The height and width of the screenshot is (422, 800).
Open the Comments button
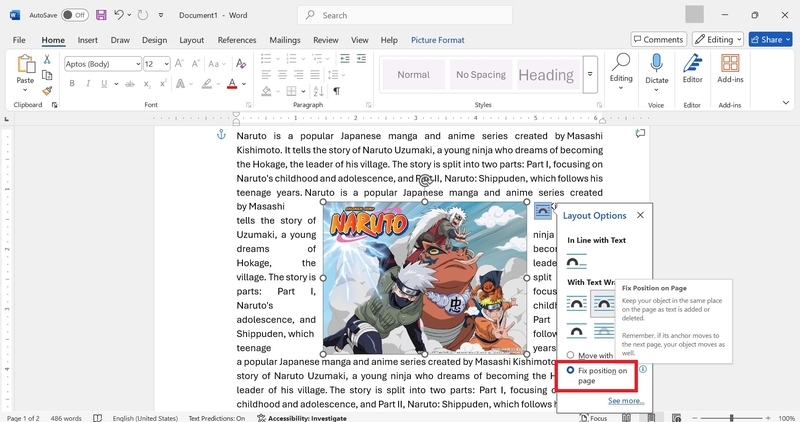(x=659, y=39)
